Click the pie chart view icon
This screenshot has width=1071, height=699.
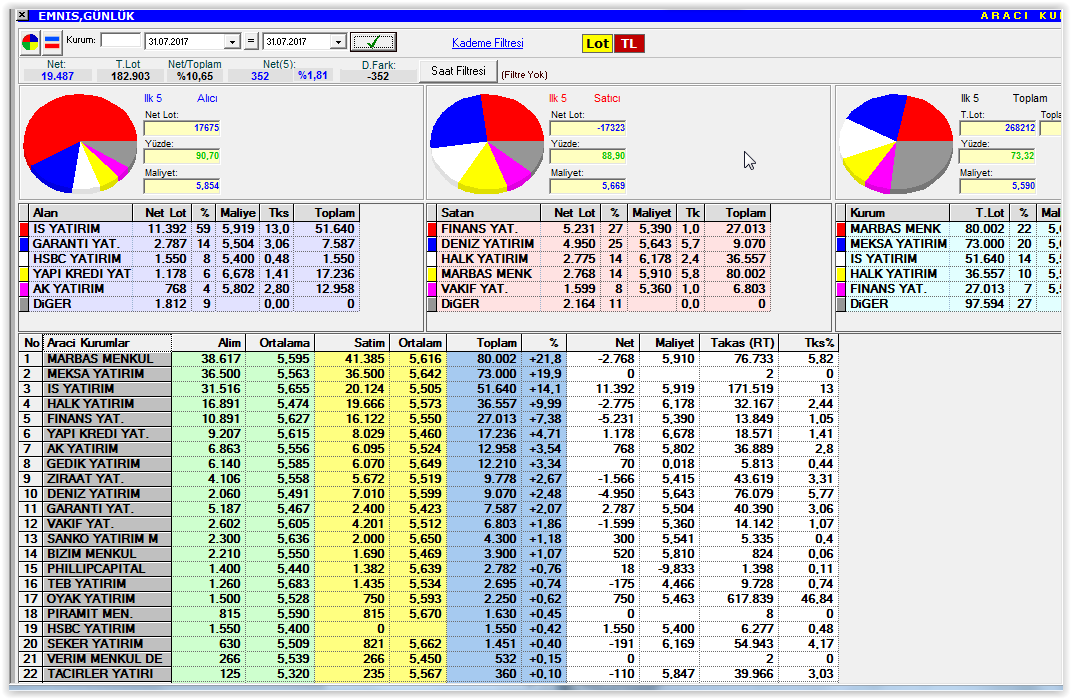31,42
